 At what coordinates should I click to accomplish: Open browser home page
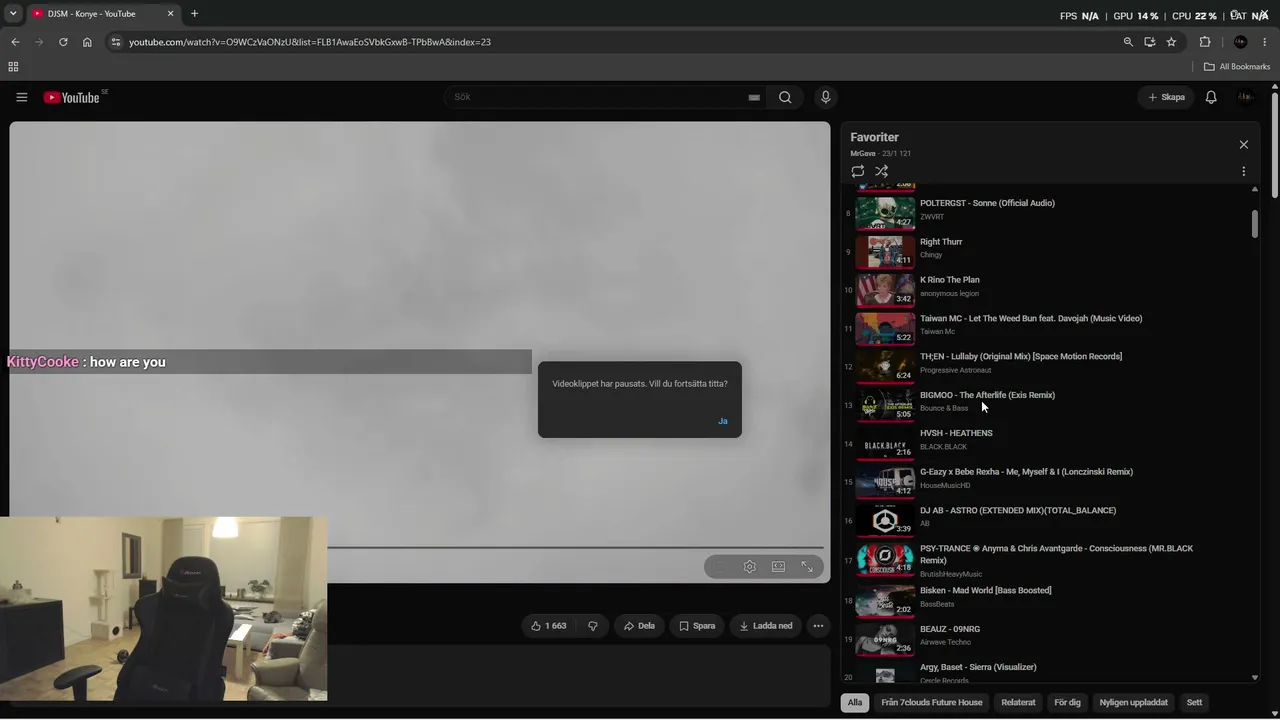coord(87,42)
